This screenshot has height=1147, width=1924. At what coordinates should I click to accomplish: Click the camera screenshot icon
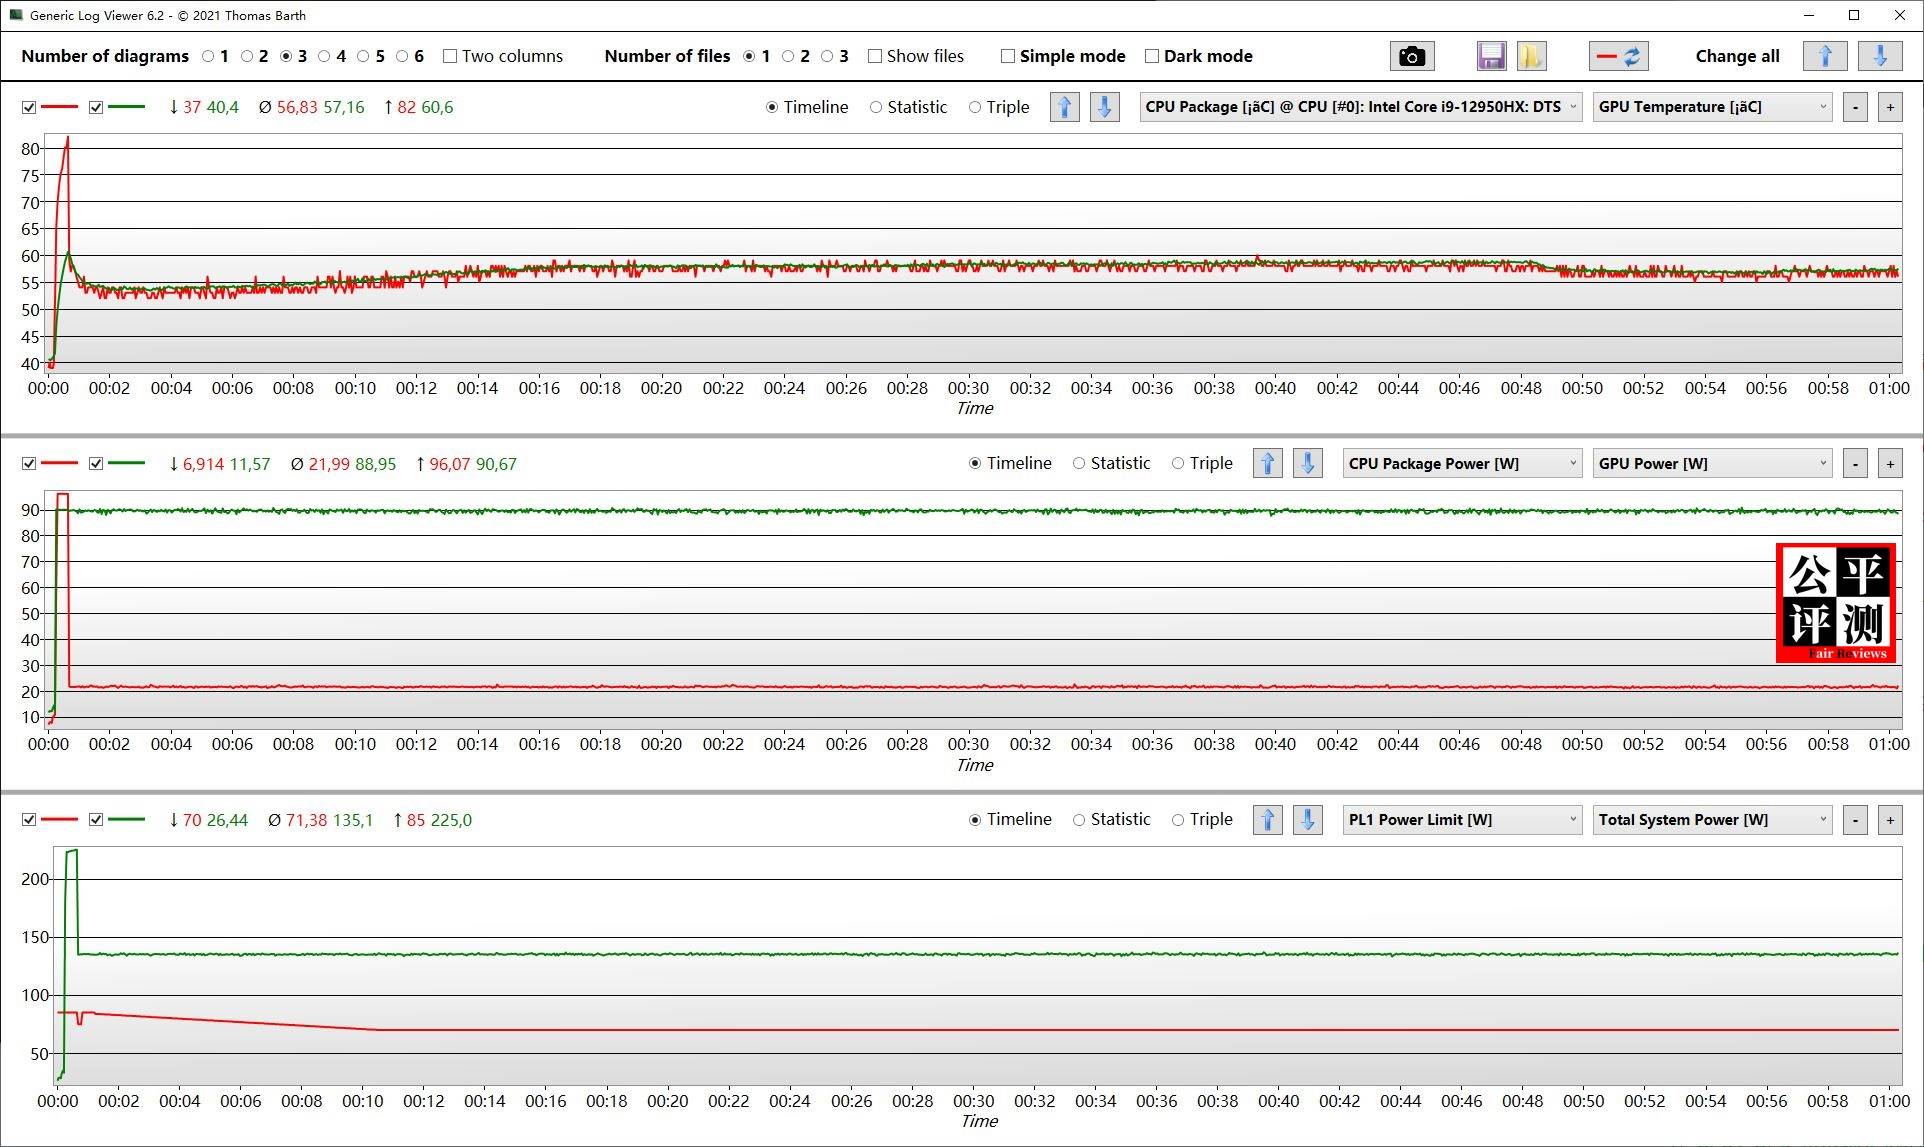coord(1411,56)
